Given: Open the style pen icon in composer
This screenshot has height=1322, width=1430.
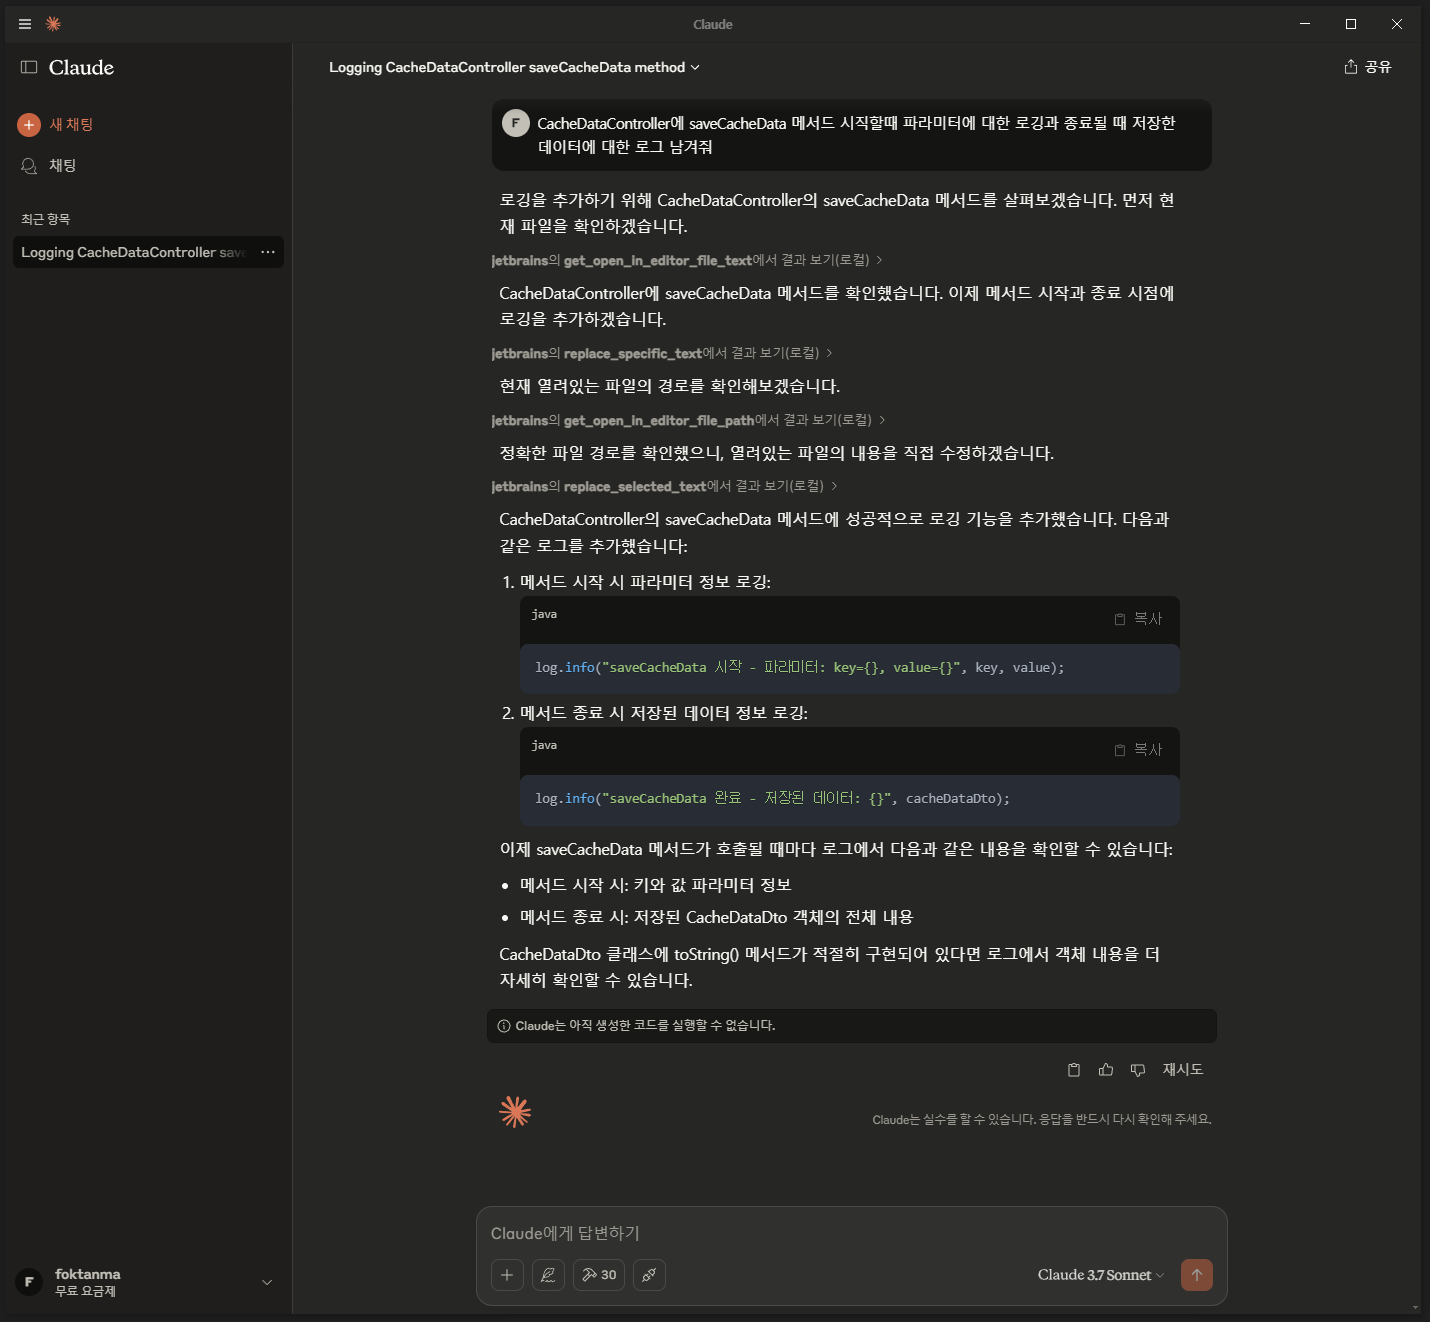Looking at the screenshot, I should (x=548, y=1275).
